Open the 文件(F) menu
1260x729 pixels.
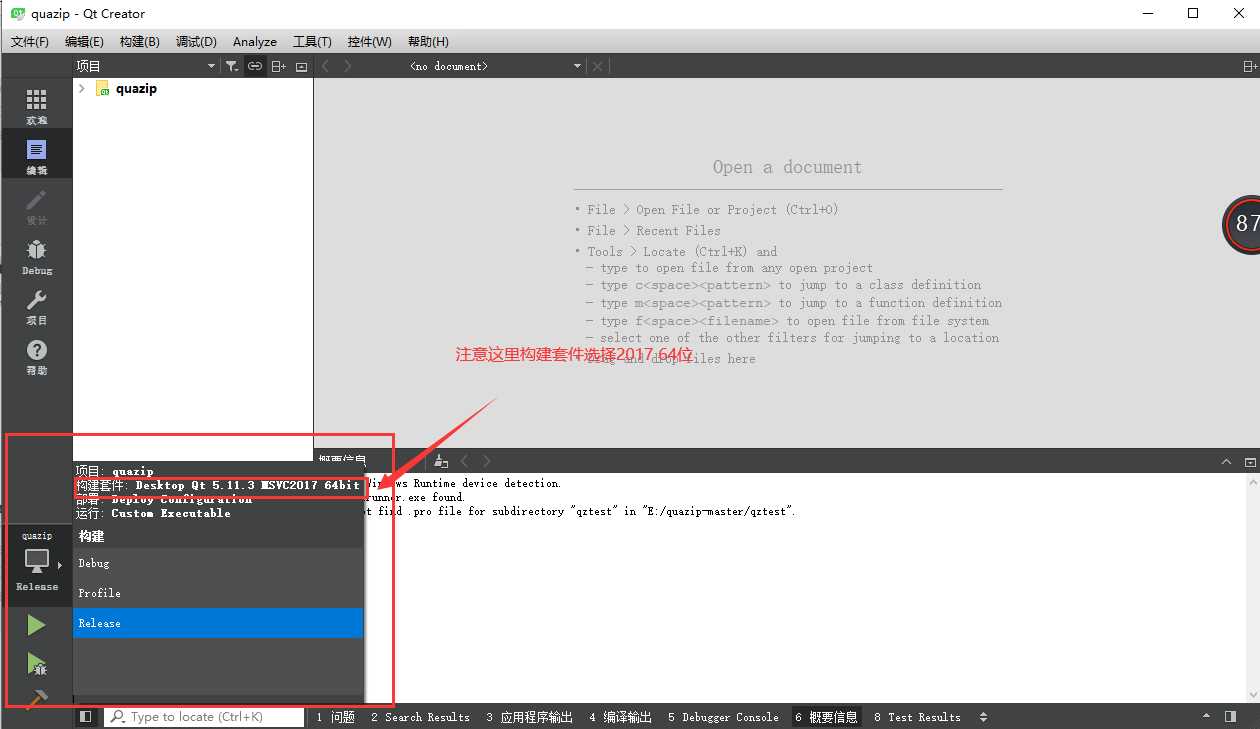(30, 41)
